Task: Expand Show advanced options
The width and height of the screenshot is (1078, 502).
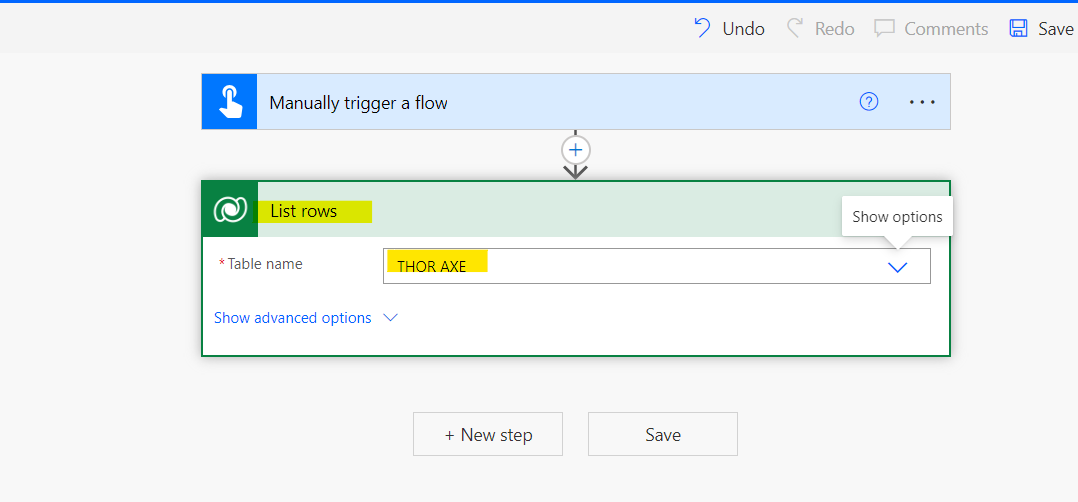Action: click(x=306, y=318)
